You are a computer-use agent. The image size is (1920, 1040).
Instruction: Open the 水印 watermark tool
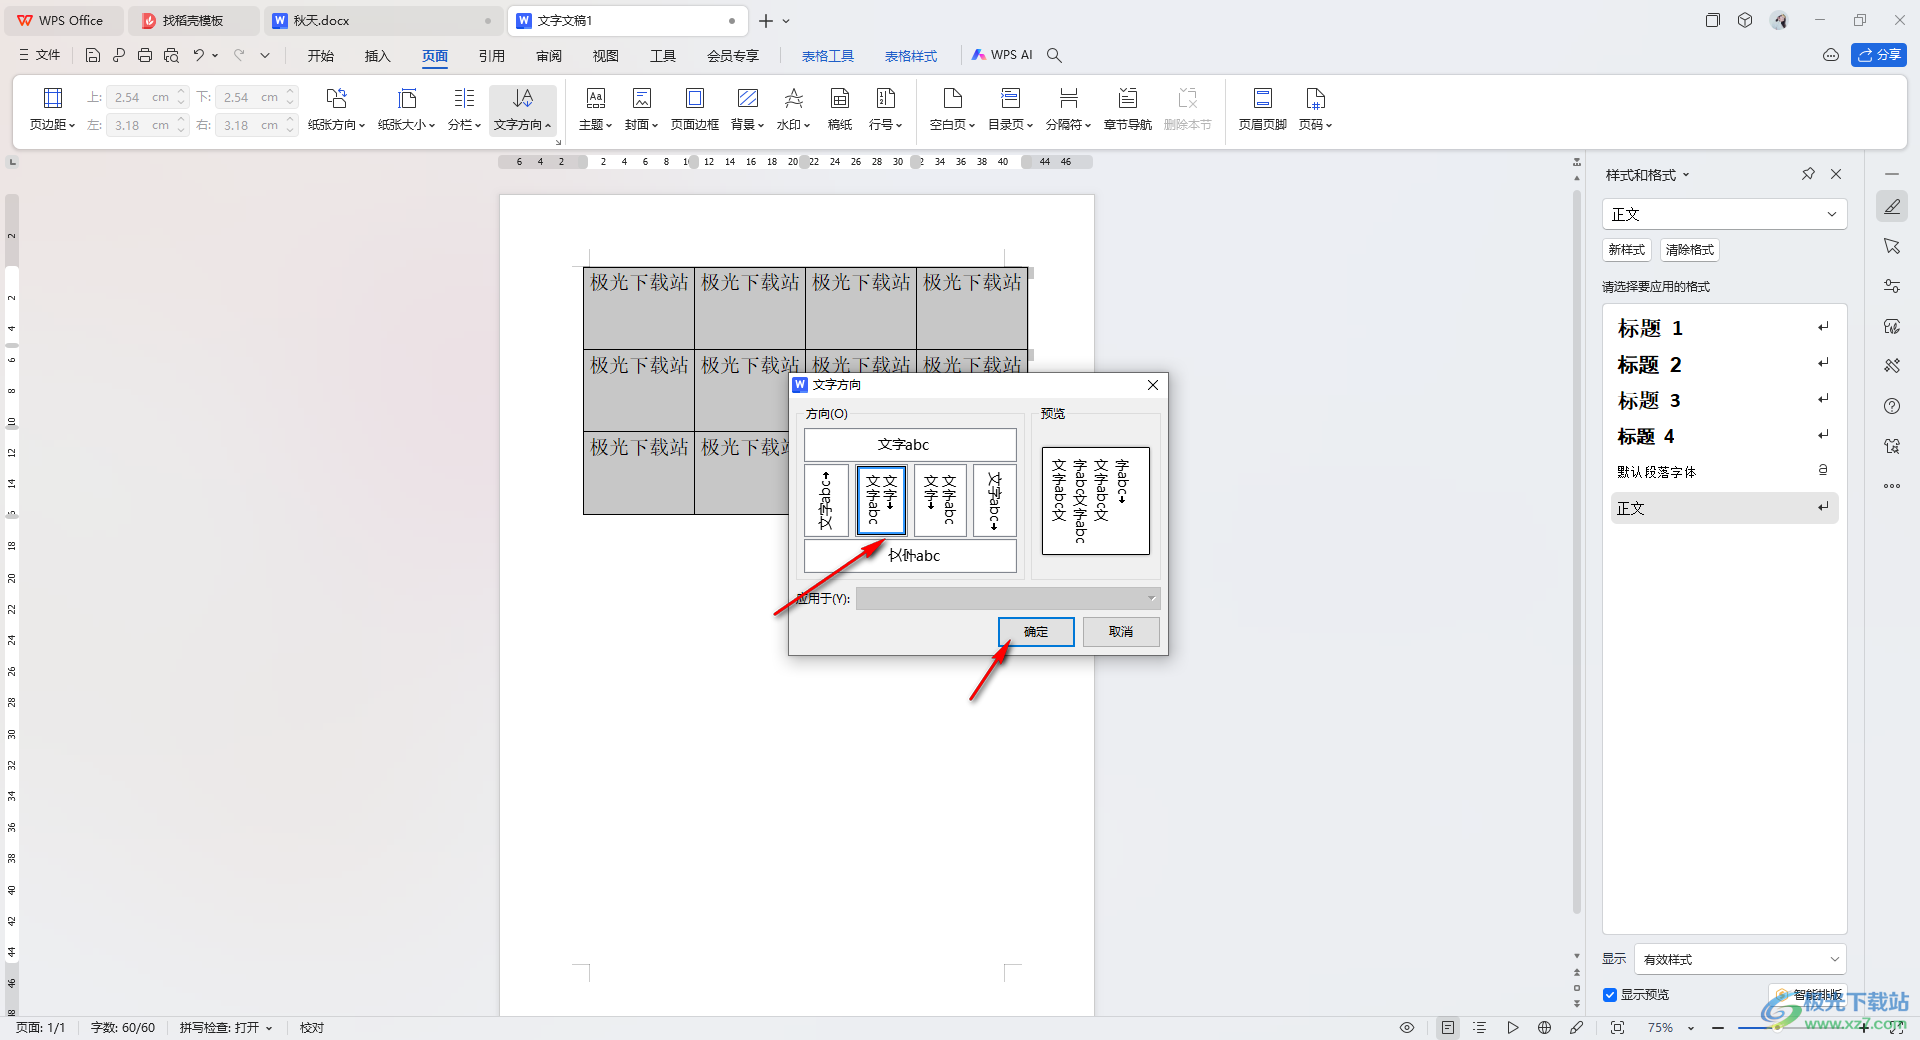(x=793, y=109)
